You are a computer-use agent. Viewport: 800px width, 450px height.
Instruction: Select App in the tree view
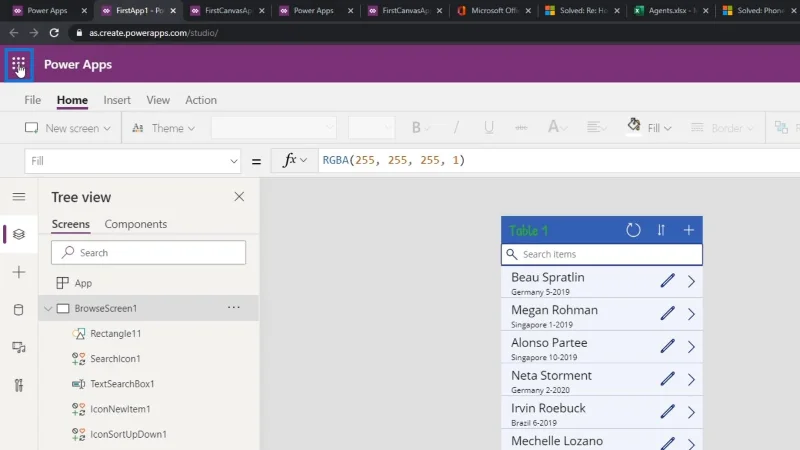pyautogui.click(x=83, y=283)
